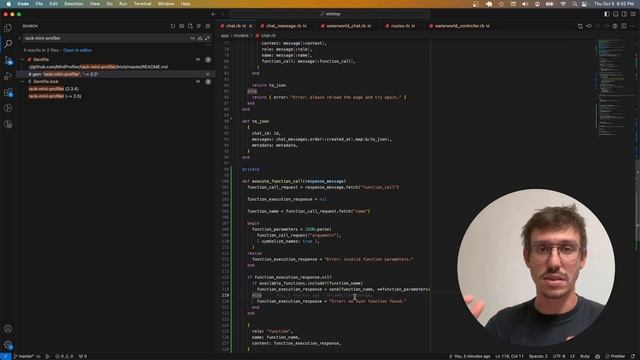View search results as tree
Screen dimensions: 640x360
tap(199, 26)
